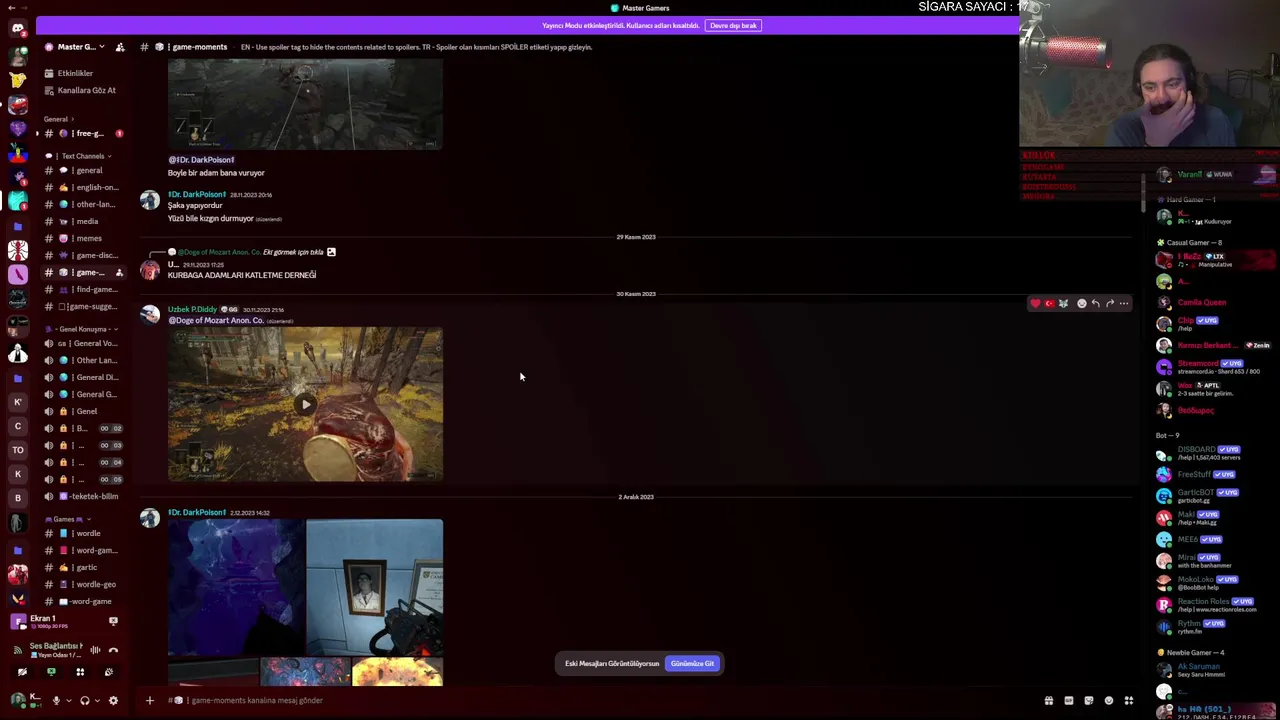Open soundboard icon in voice panel
Image resolution: width=1280 pixels, height=720 pixels.
coord(109,672)
